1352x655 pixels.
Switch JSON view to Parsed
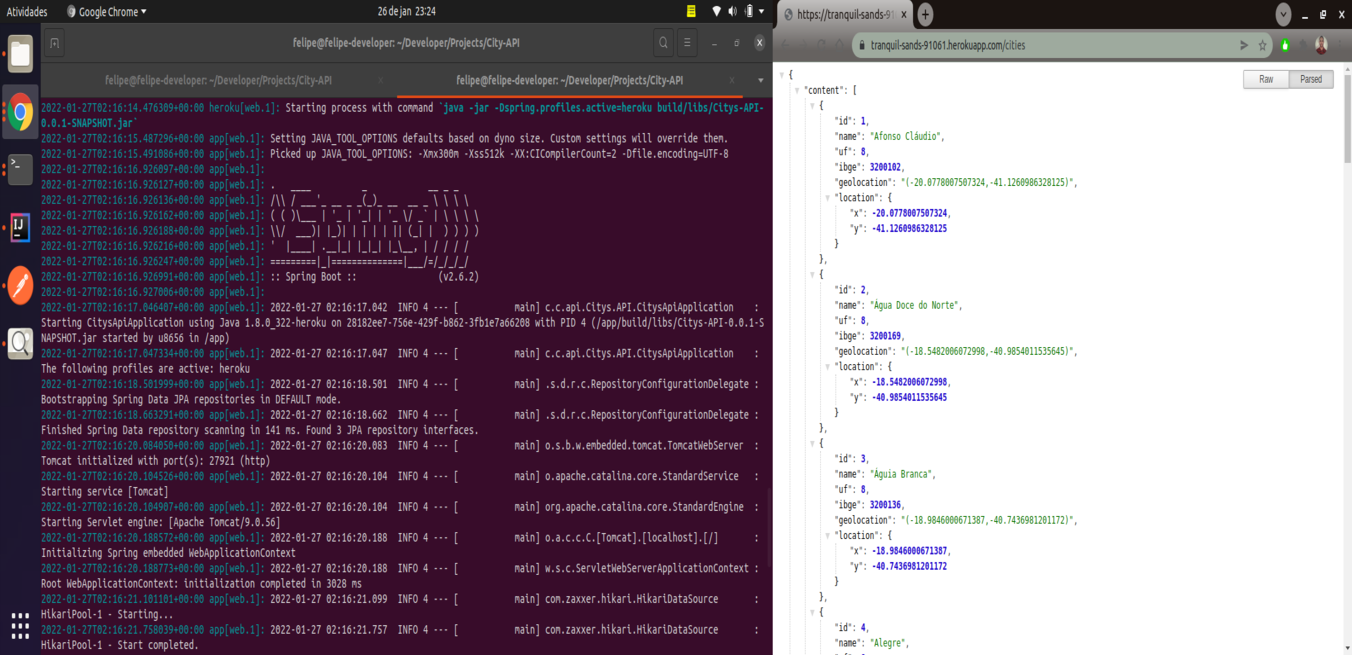tap(1311, 79)
